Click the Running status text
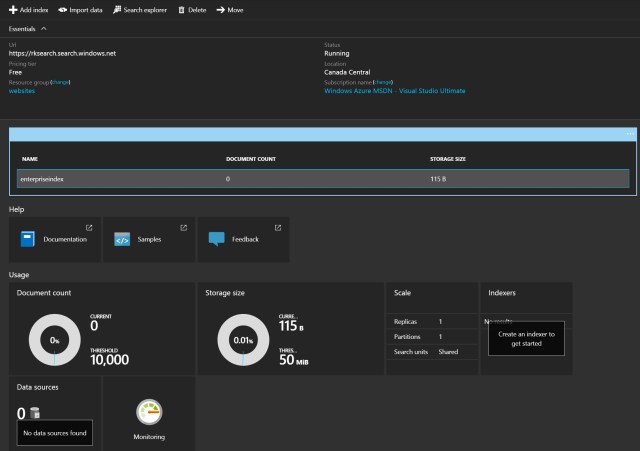 (x=337, y=53)
